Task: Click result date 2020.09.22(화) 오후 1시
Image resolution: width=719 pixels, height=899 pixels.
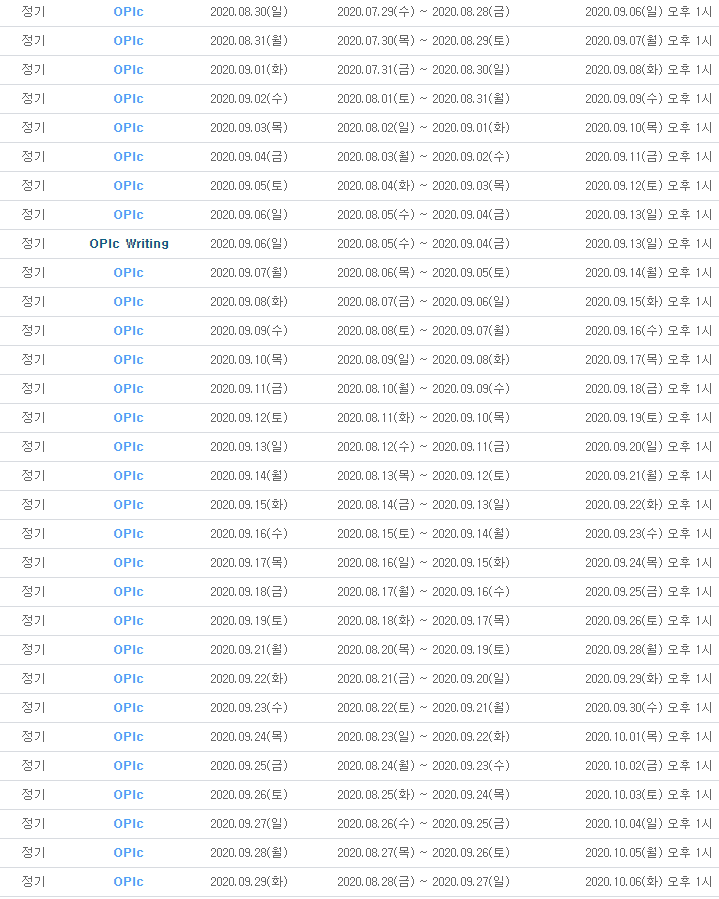Action: [x=648, y=505]
